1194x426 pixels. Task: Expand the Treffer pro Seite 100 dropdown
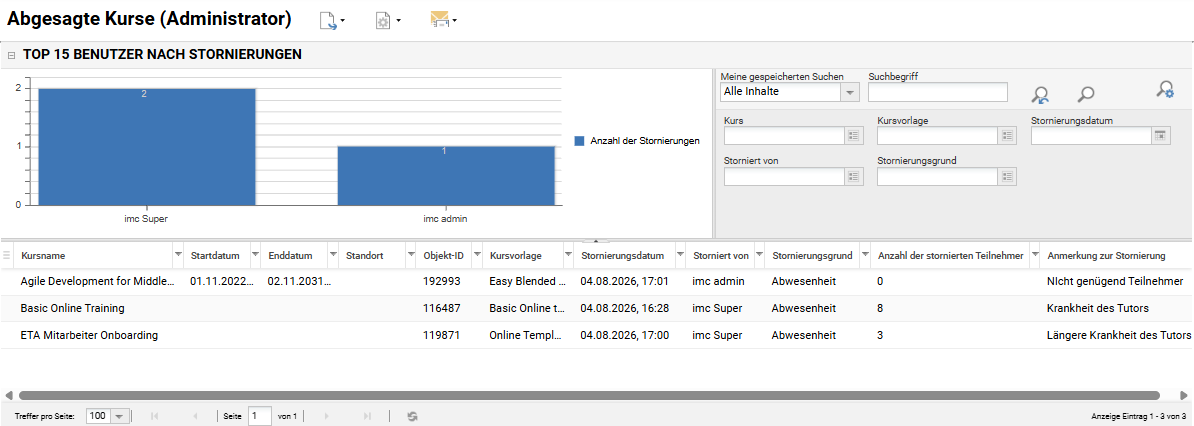click(x=120, y=416)
